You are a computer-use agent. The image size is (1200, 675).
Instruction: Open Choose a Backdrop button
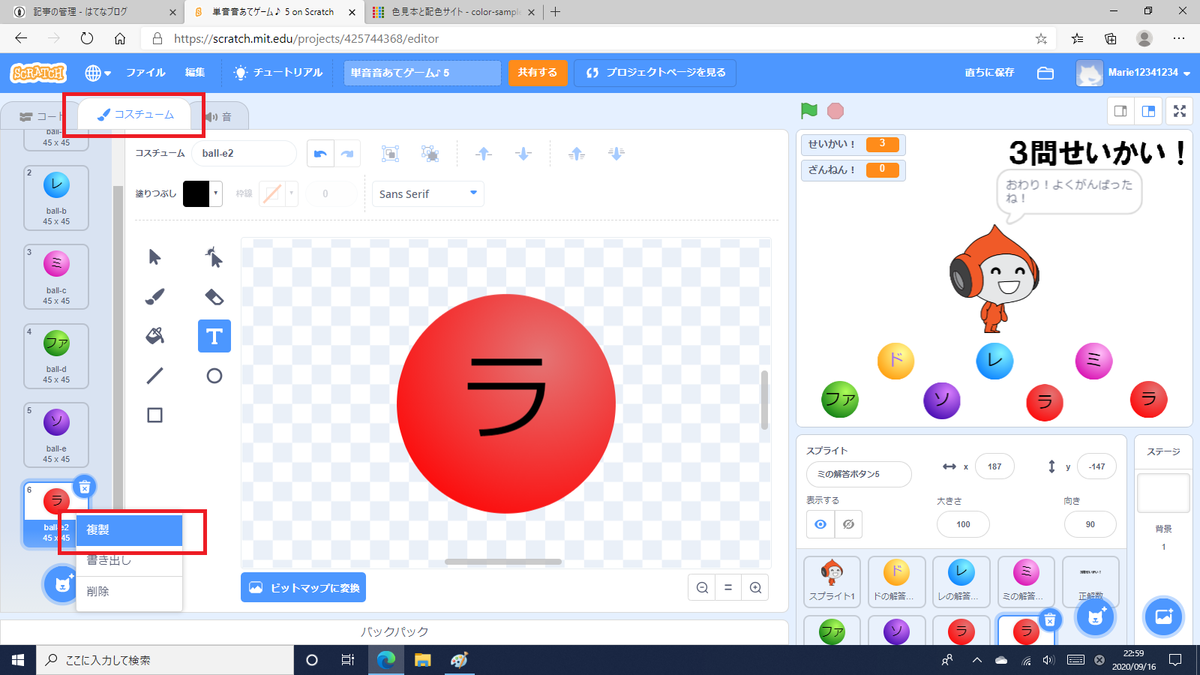tap(1163, 617)
